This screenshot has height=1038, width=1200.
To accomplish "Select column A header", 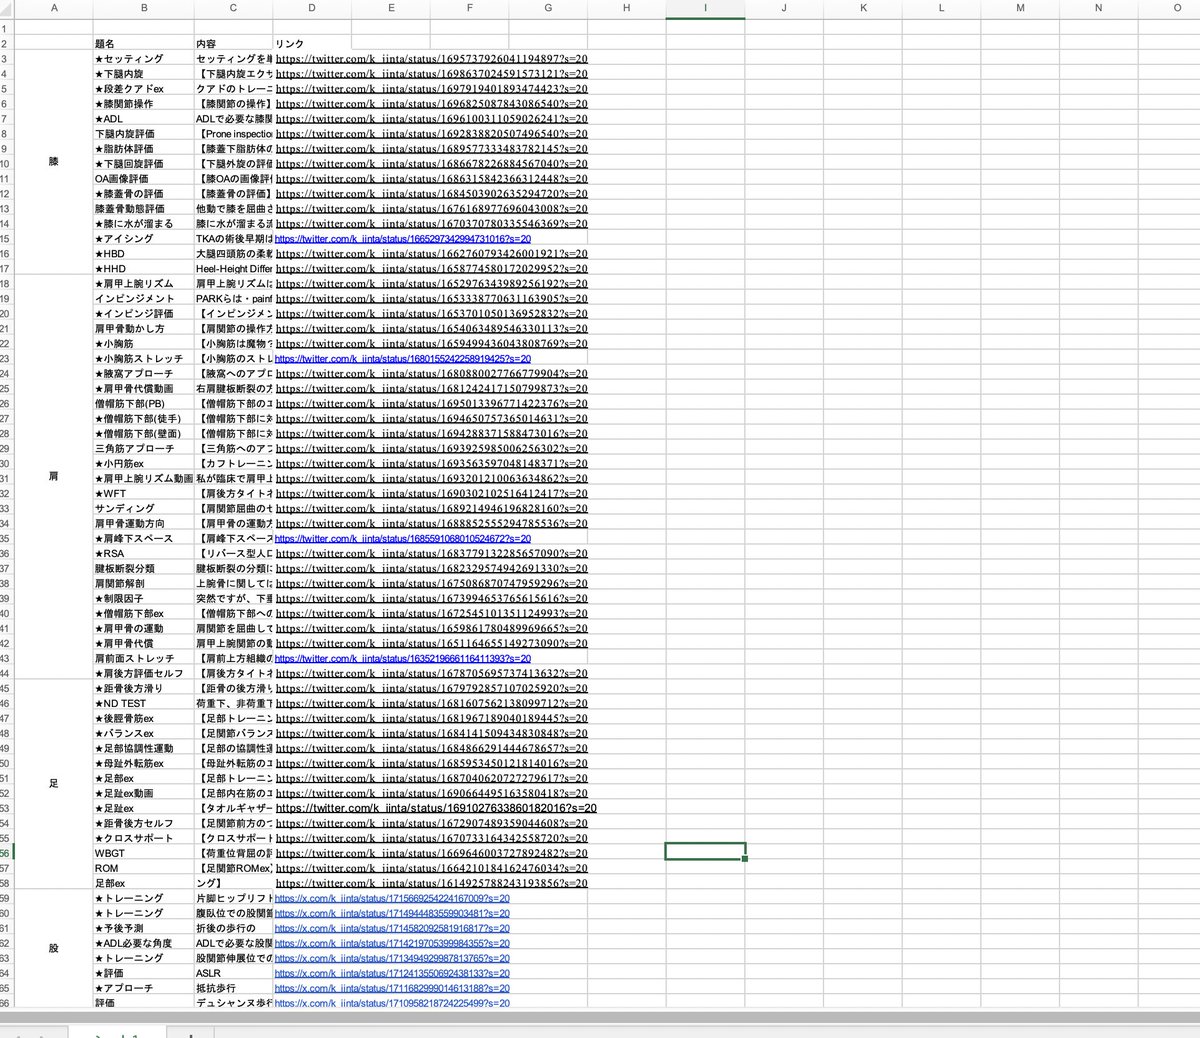I will tap(54, 8).
